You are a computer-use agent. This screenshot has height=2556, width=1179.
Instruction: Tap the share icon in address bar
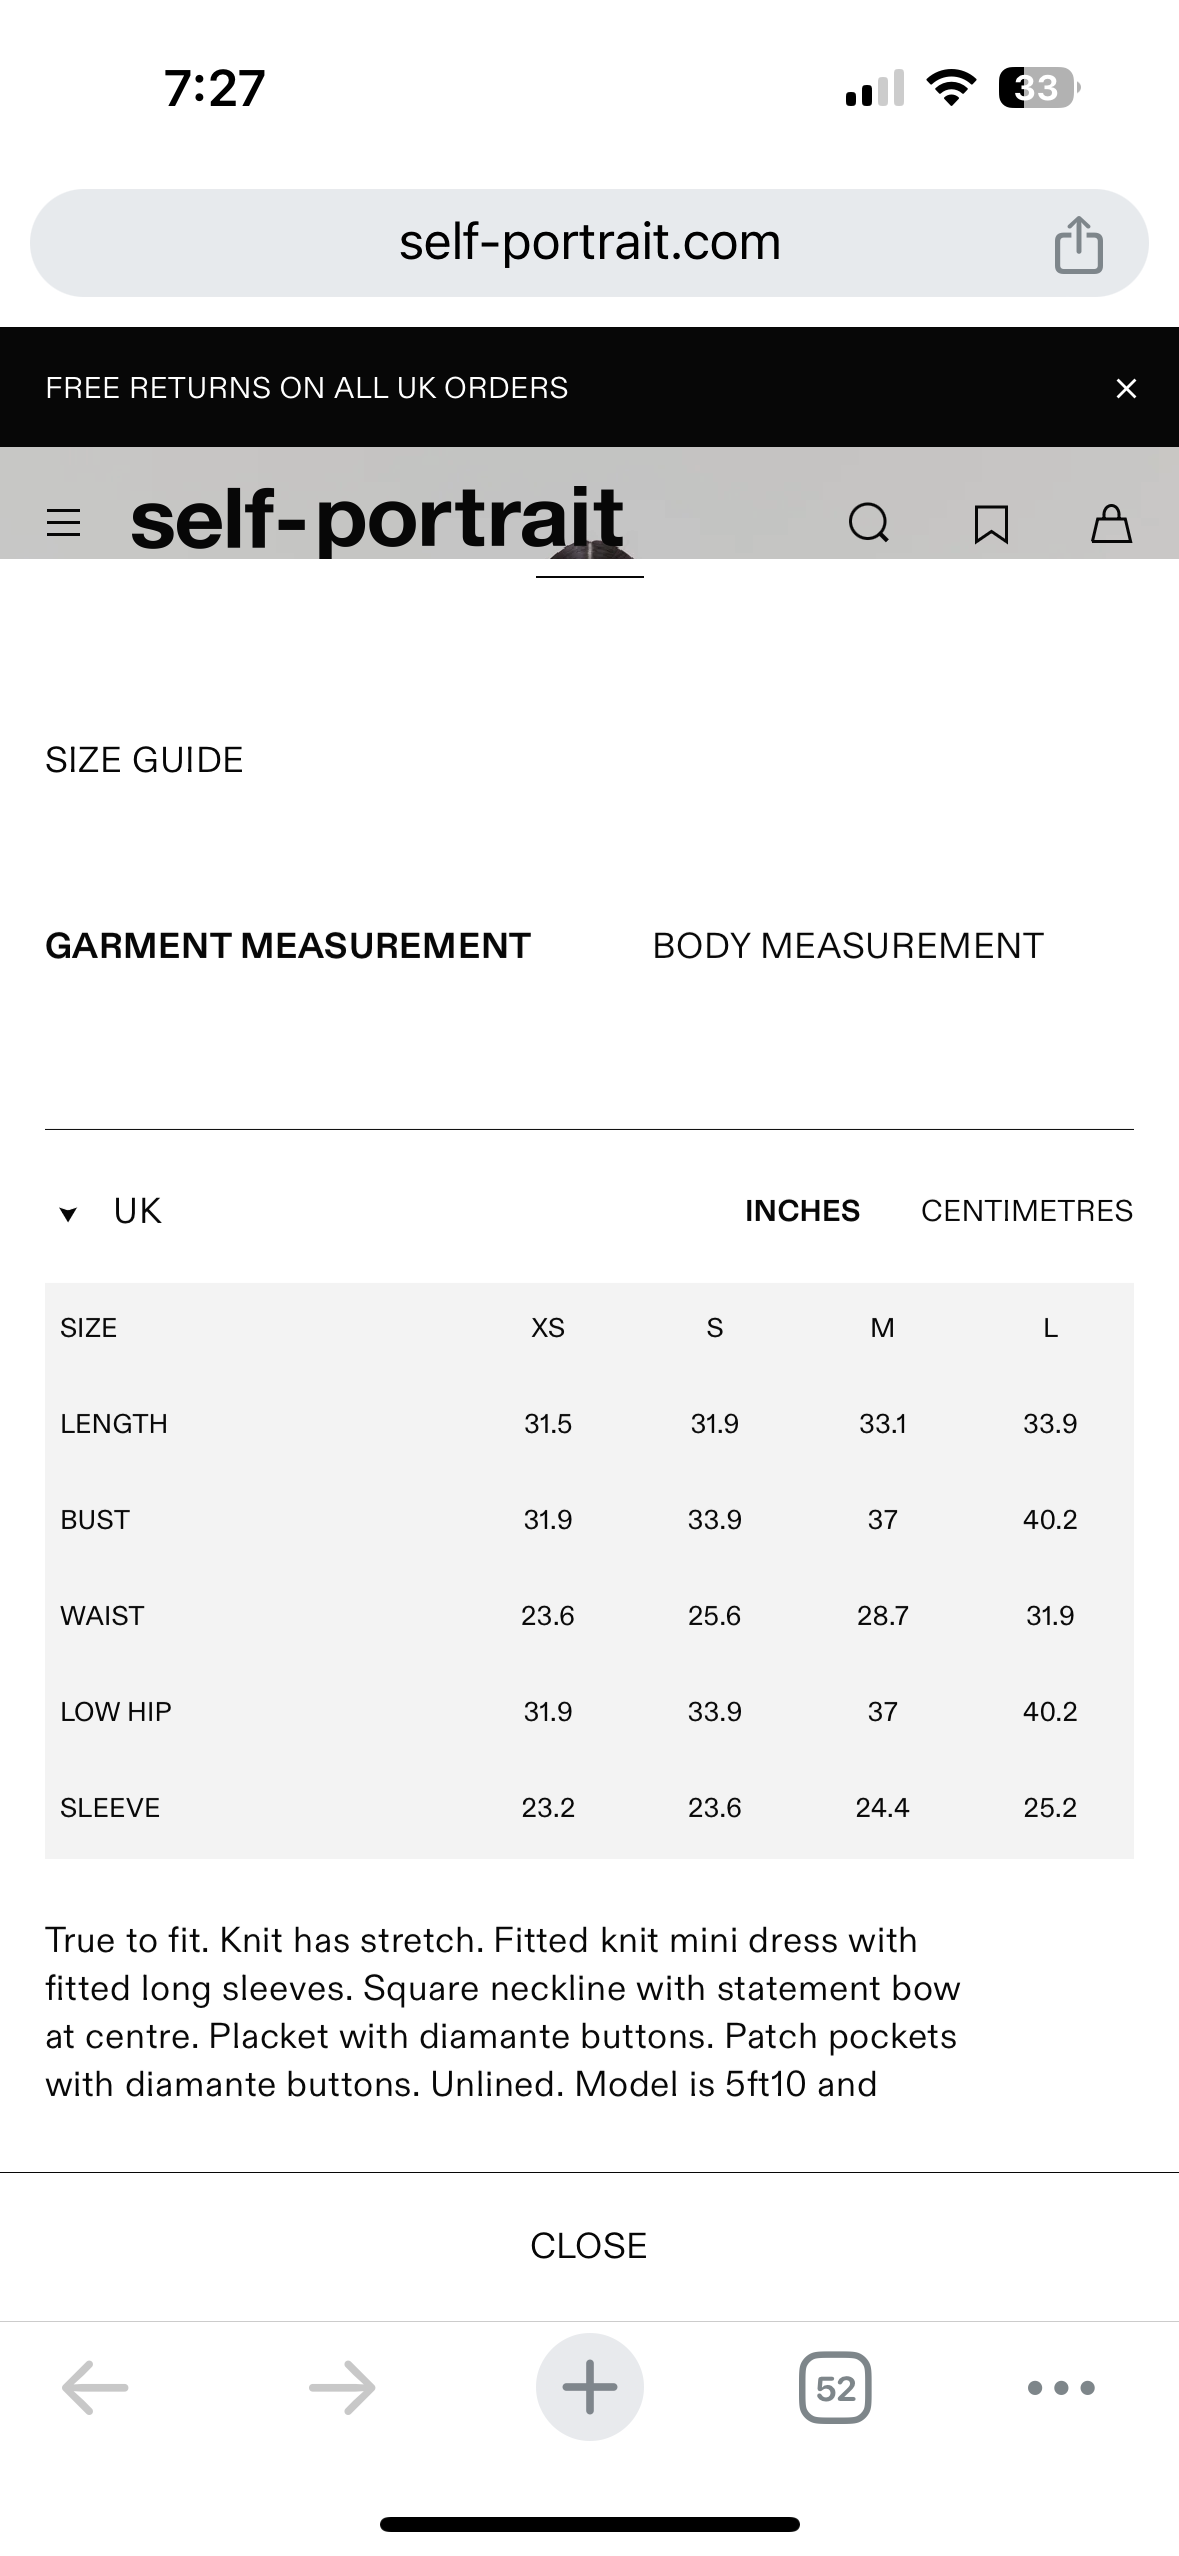pos(1078,244)
